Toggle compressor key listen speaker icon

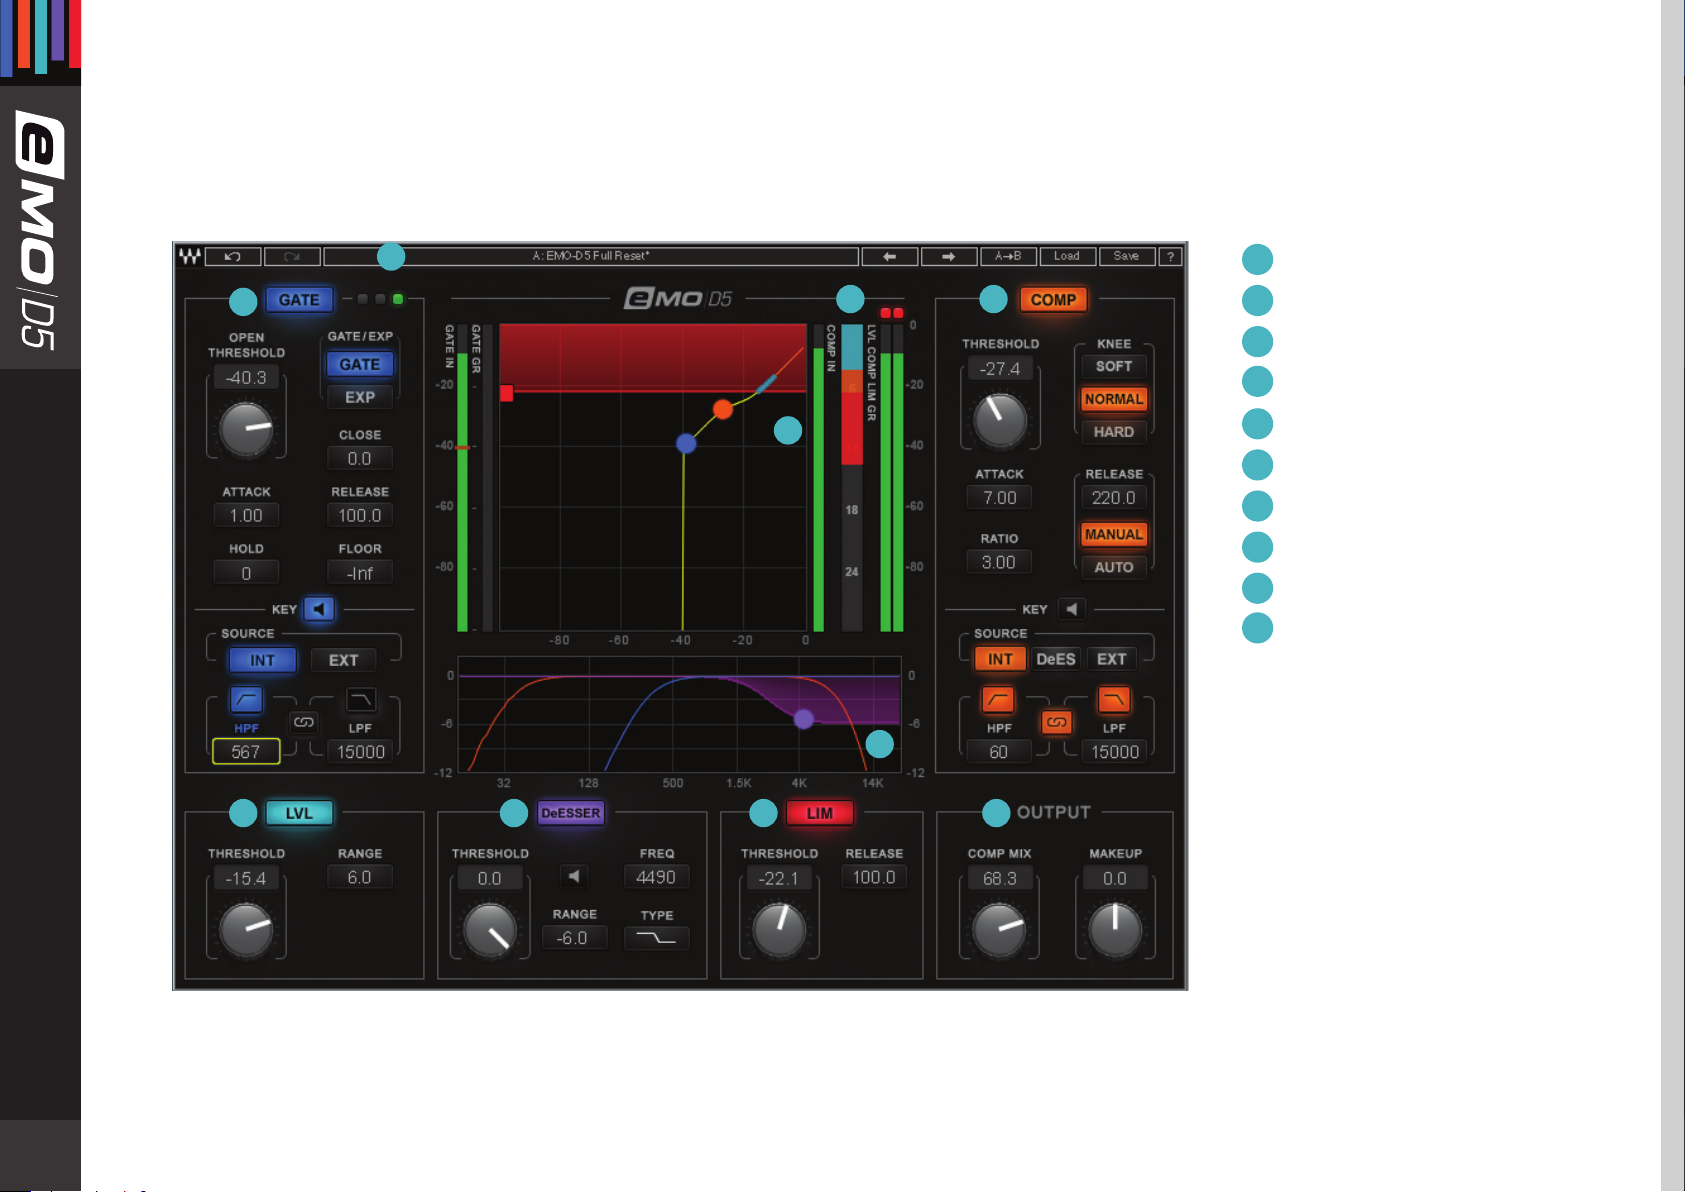1071,609
